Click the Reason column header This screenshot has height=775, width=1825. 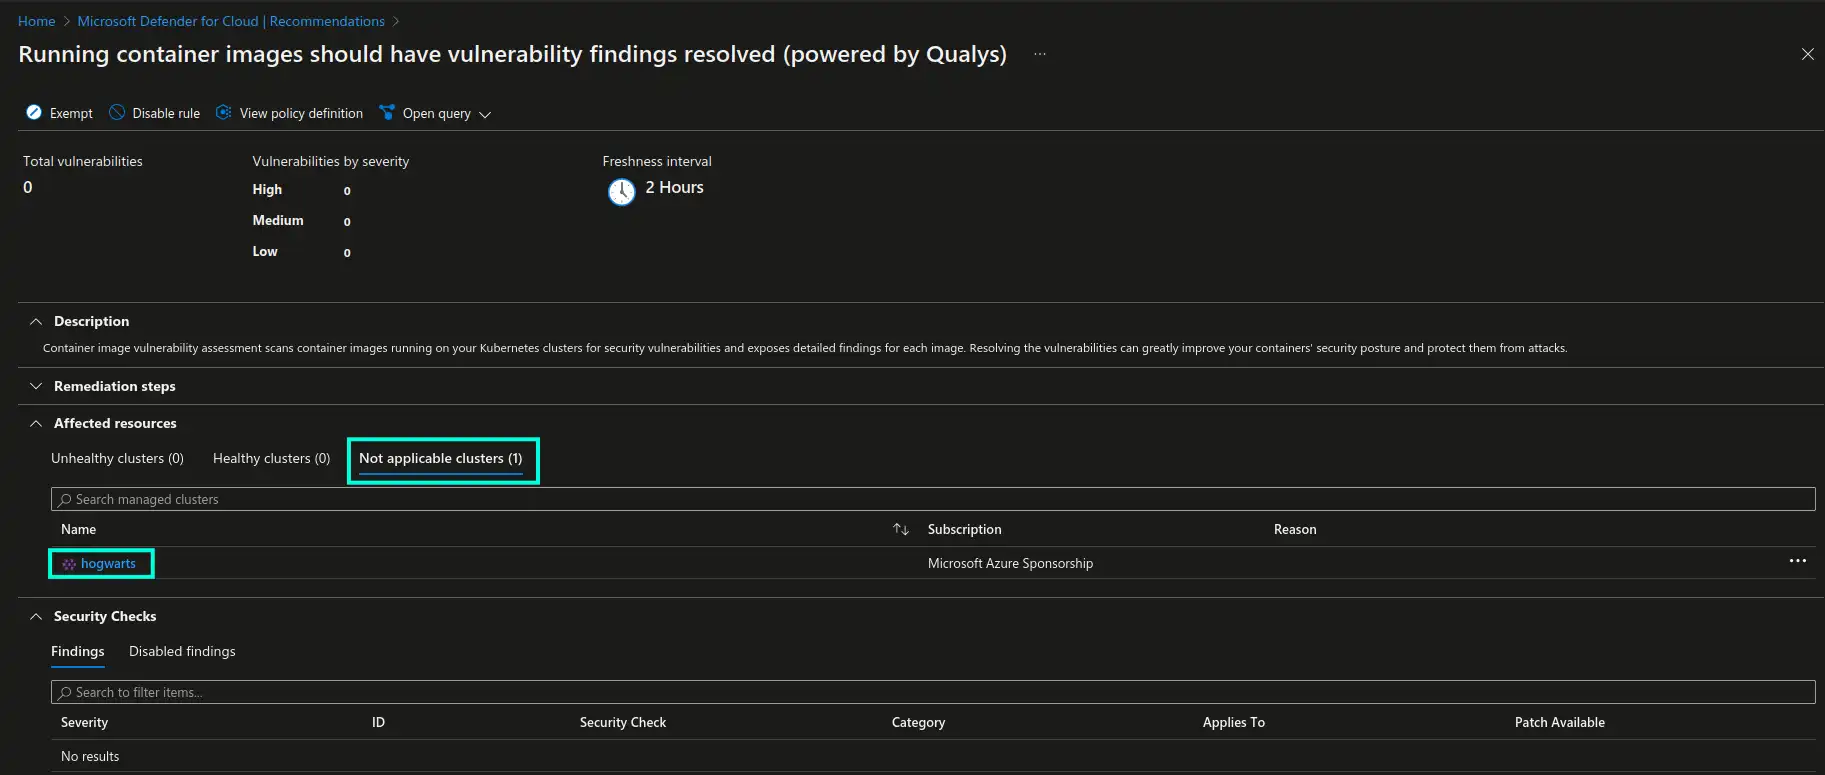[1295, 529]
